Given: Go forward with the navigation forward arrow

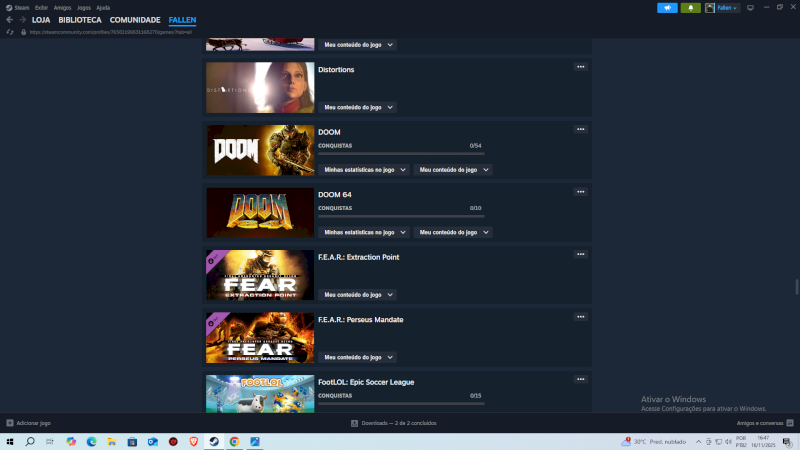Looking at the screenshot, I should [22, 20].
